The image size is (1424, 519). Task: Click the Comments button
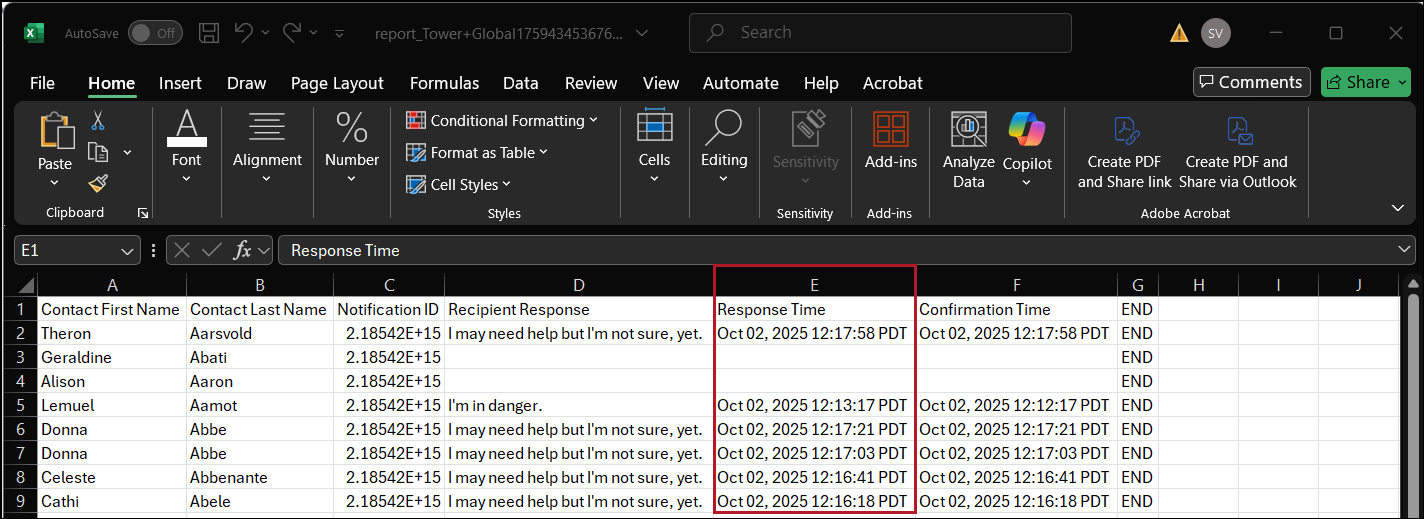[1252, 82]
